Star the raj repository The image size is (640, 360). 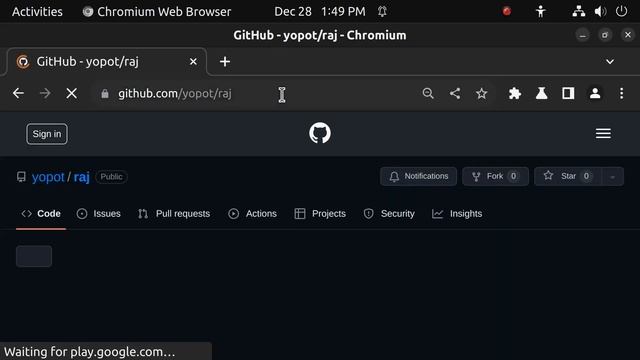tap(568, 176)
